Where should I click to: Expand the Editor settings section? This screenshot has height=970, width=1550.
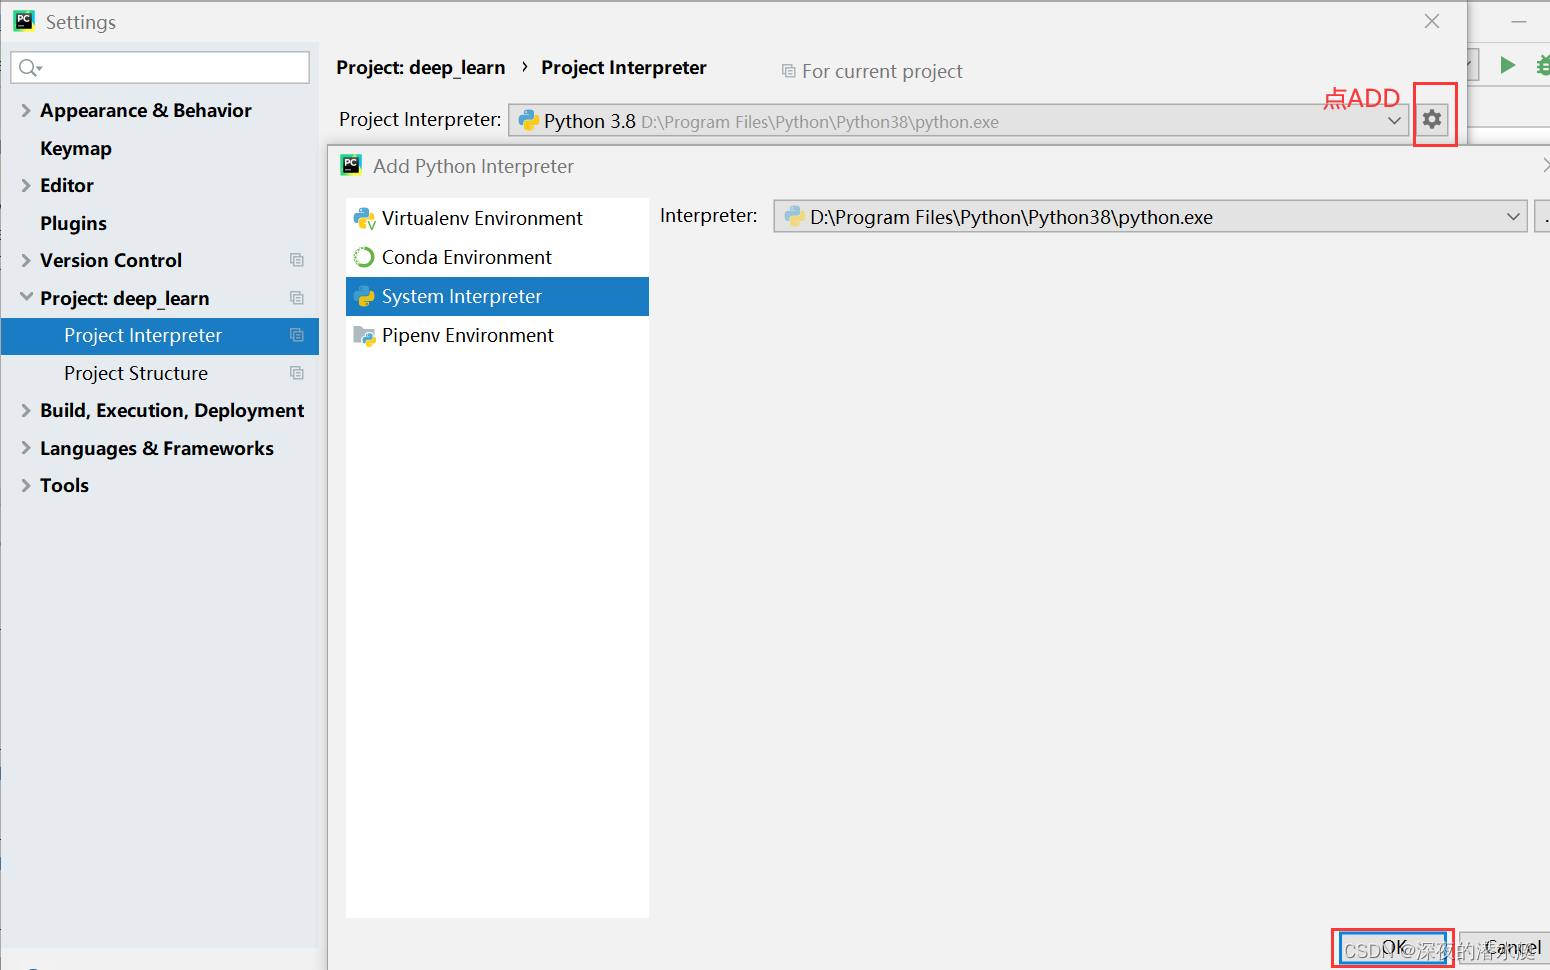26,185
